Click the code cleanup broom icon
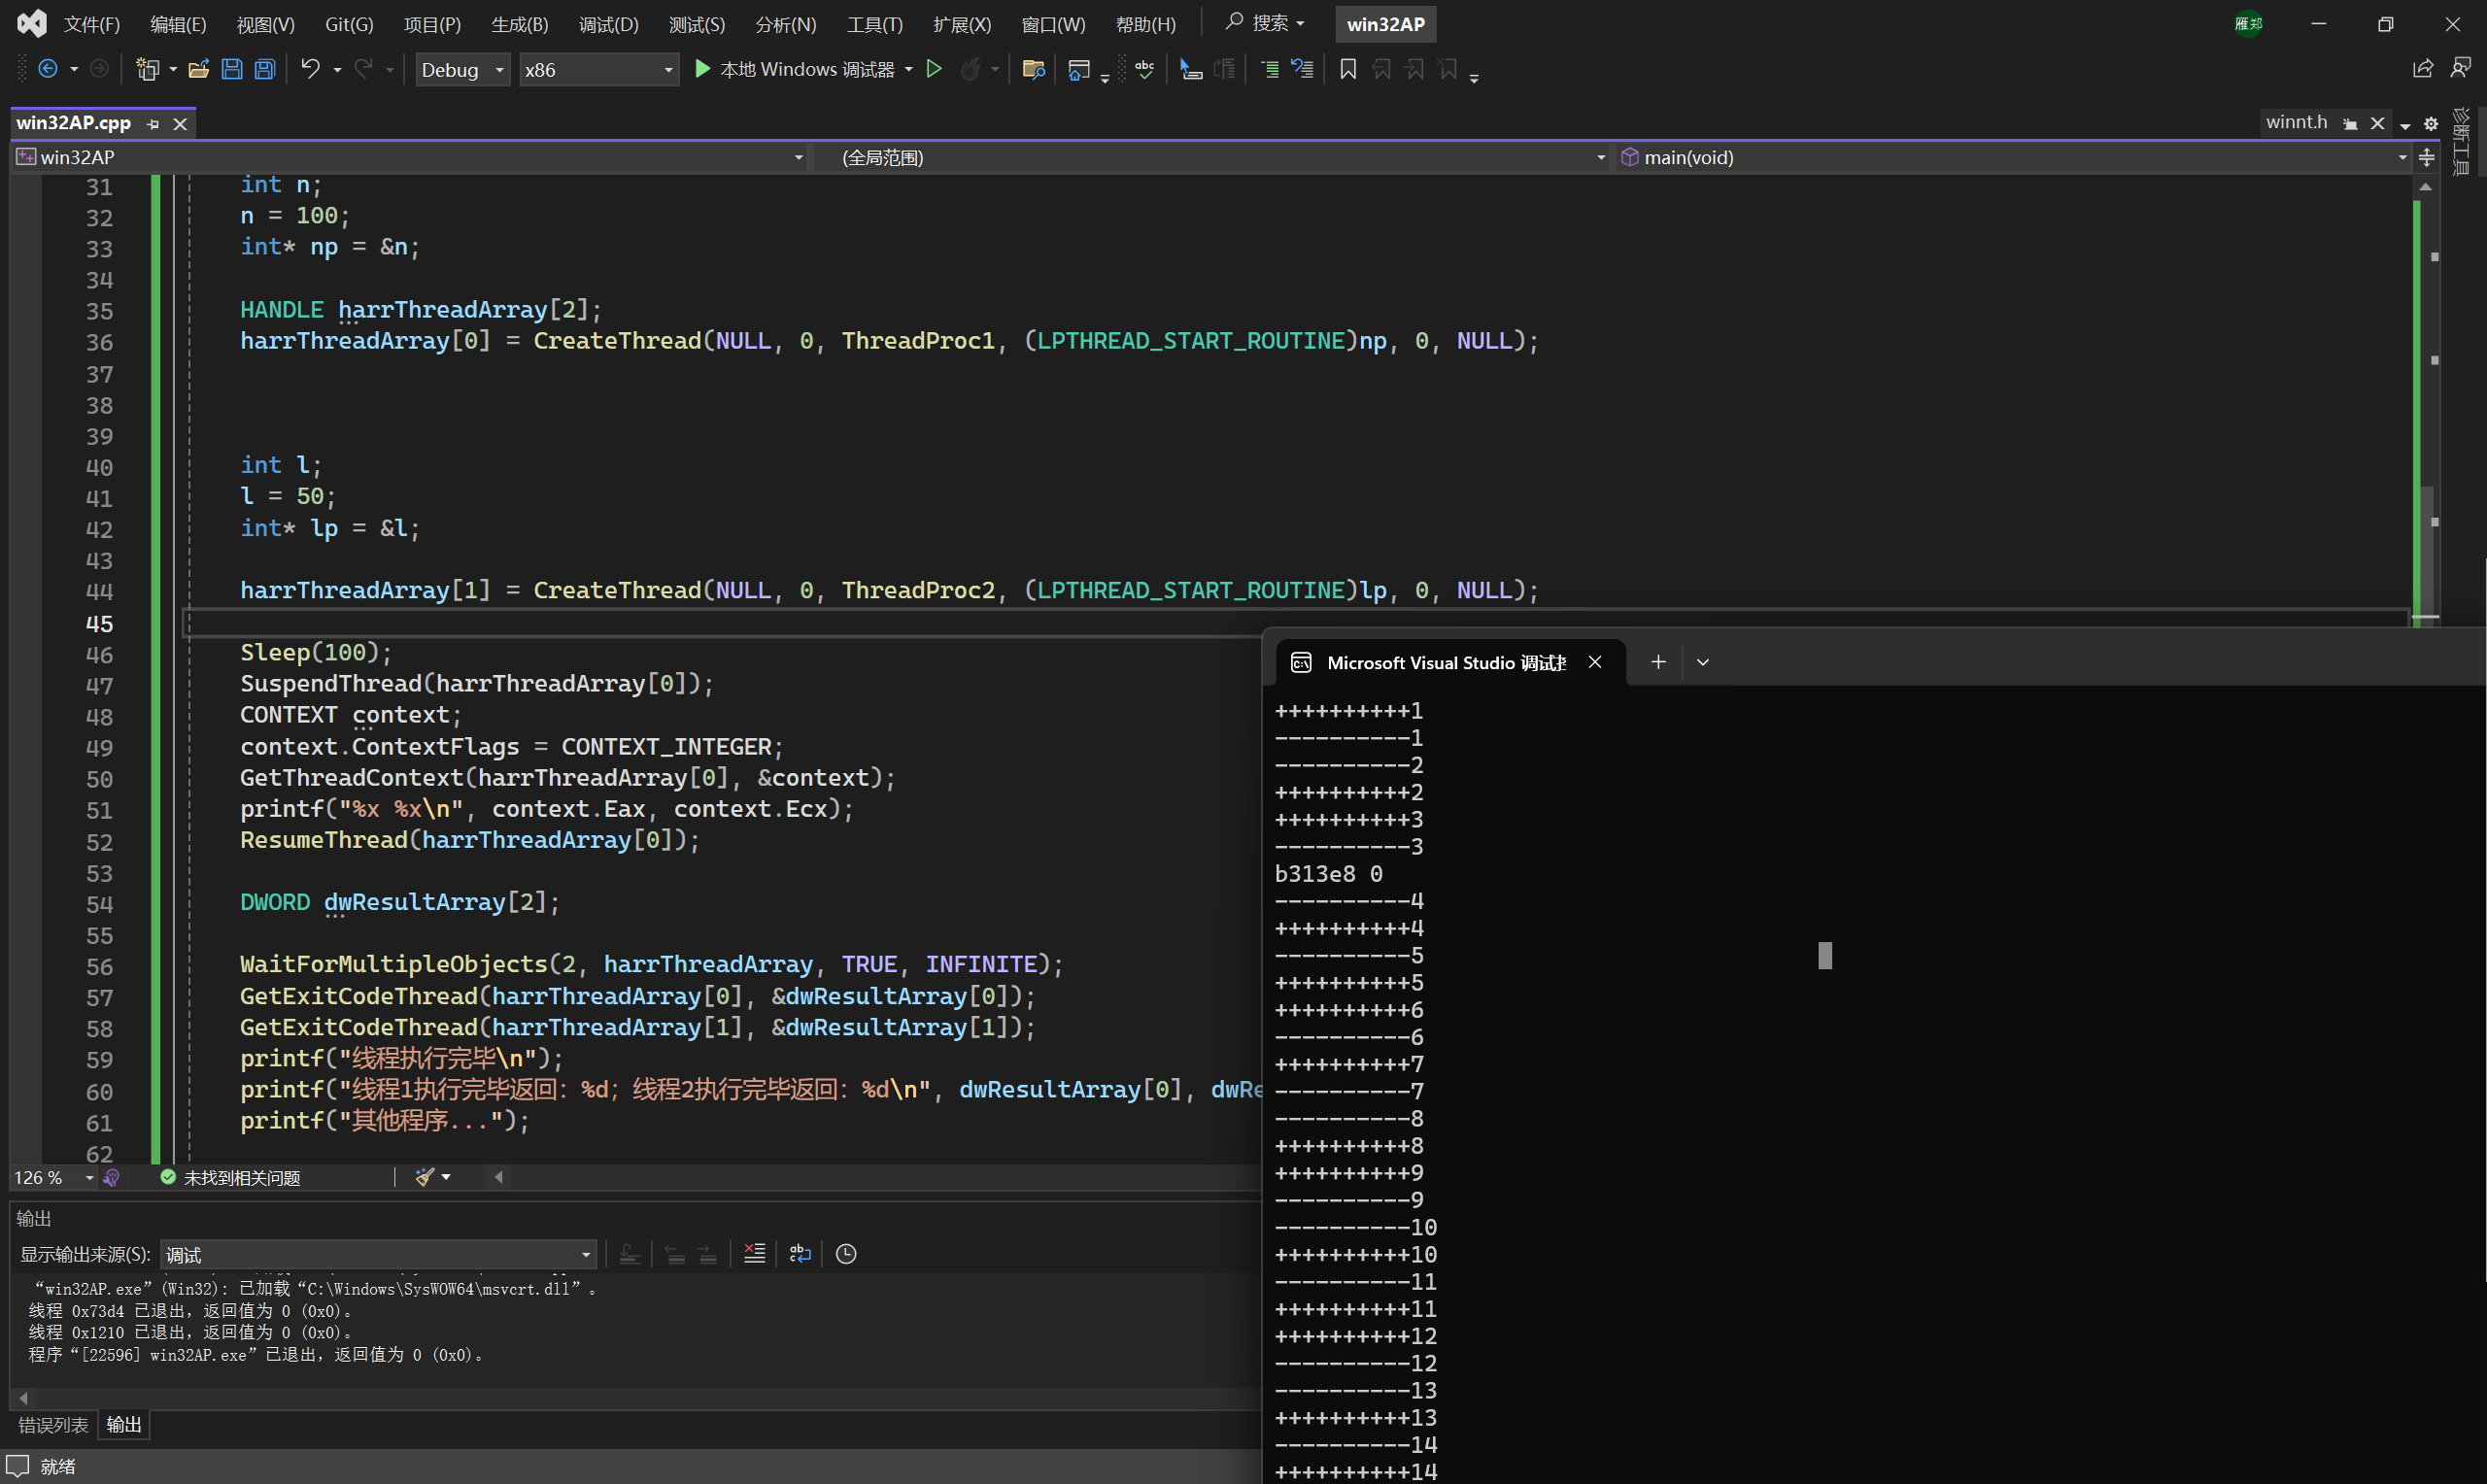This screenshot has height=1484, width=2487. [425, 1177]
